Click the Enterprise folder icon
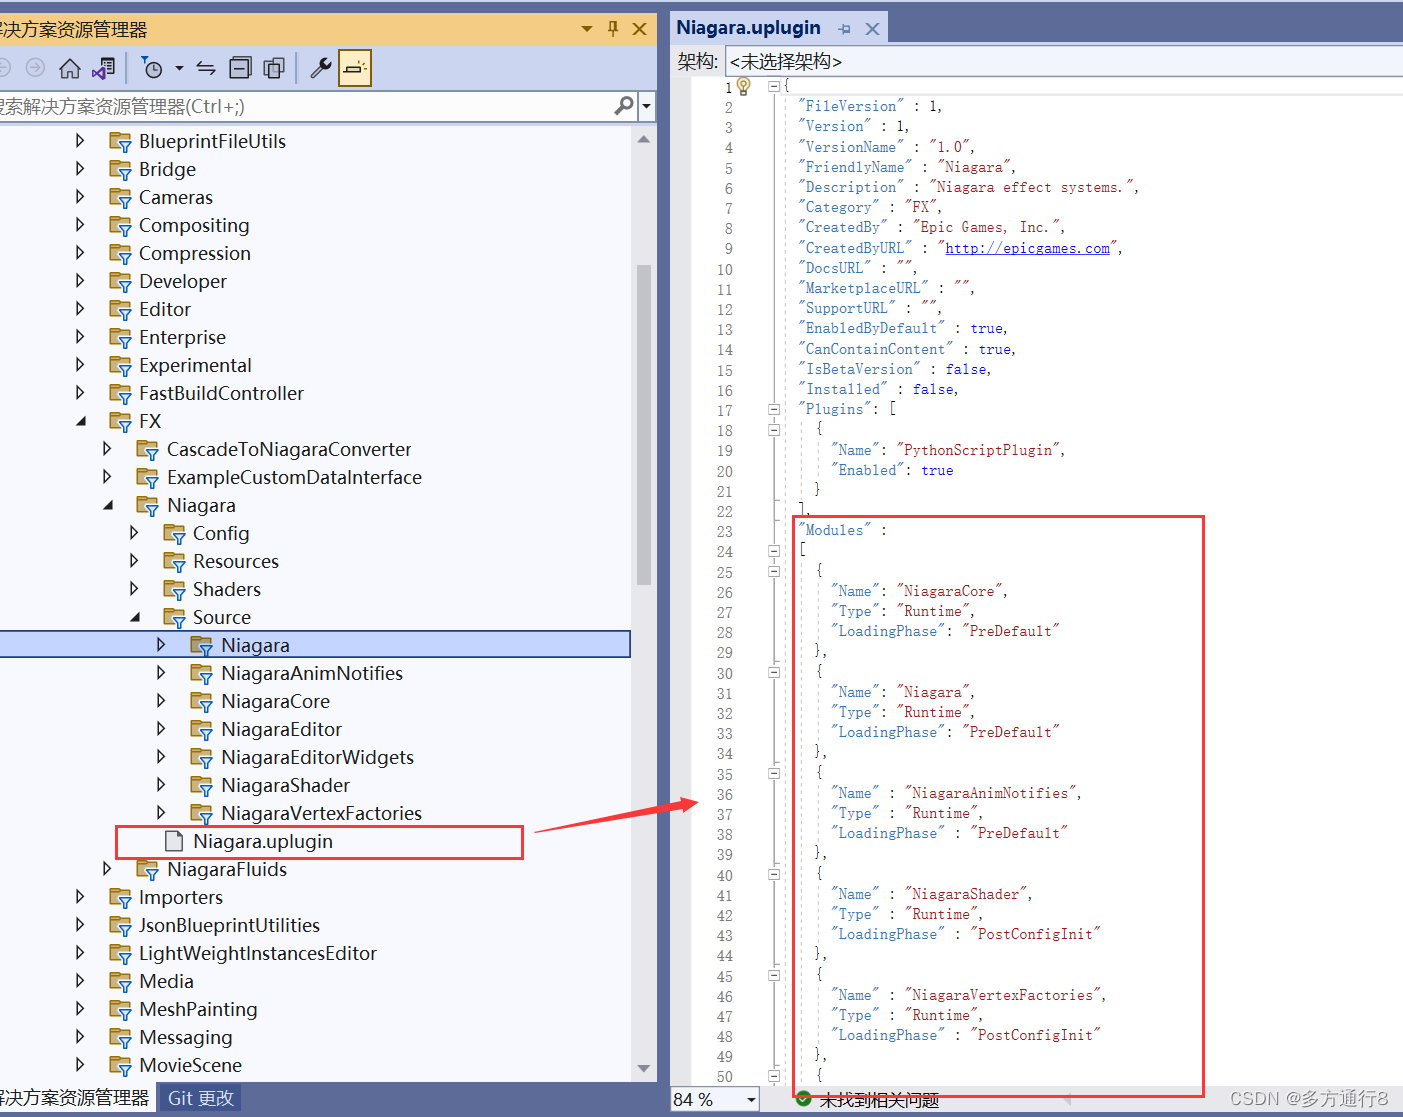Screen dimensions: 1403x1117 coord(121,338)
